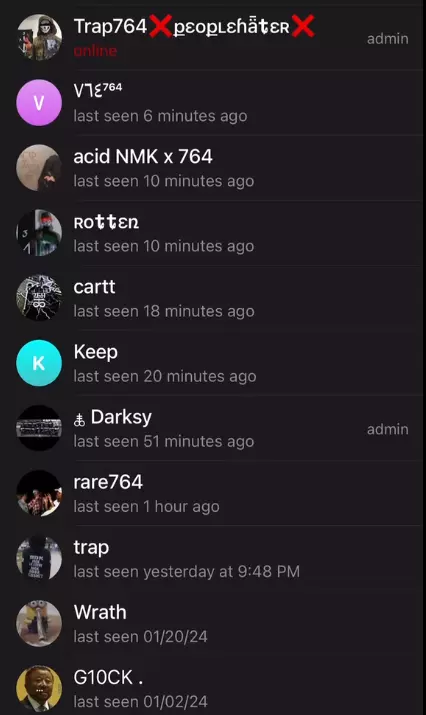Select the admin label beside Trap764
This screenshot has width=426, height=715.
pos(388,39)
